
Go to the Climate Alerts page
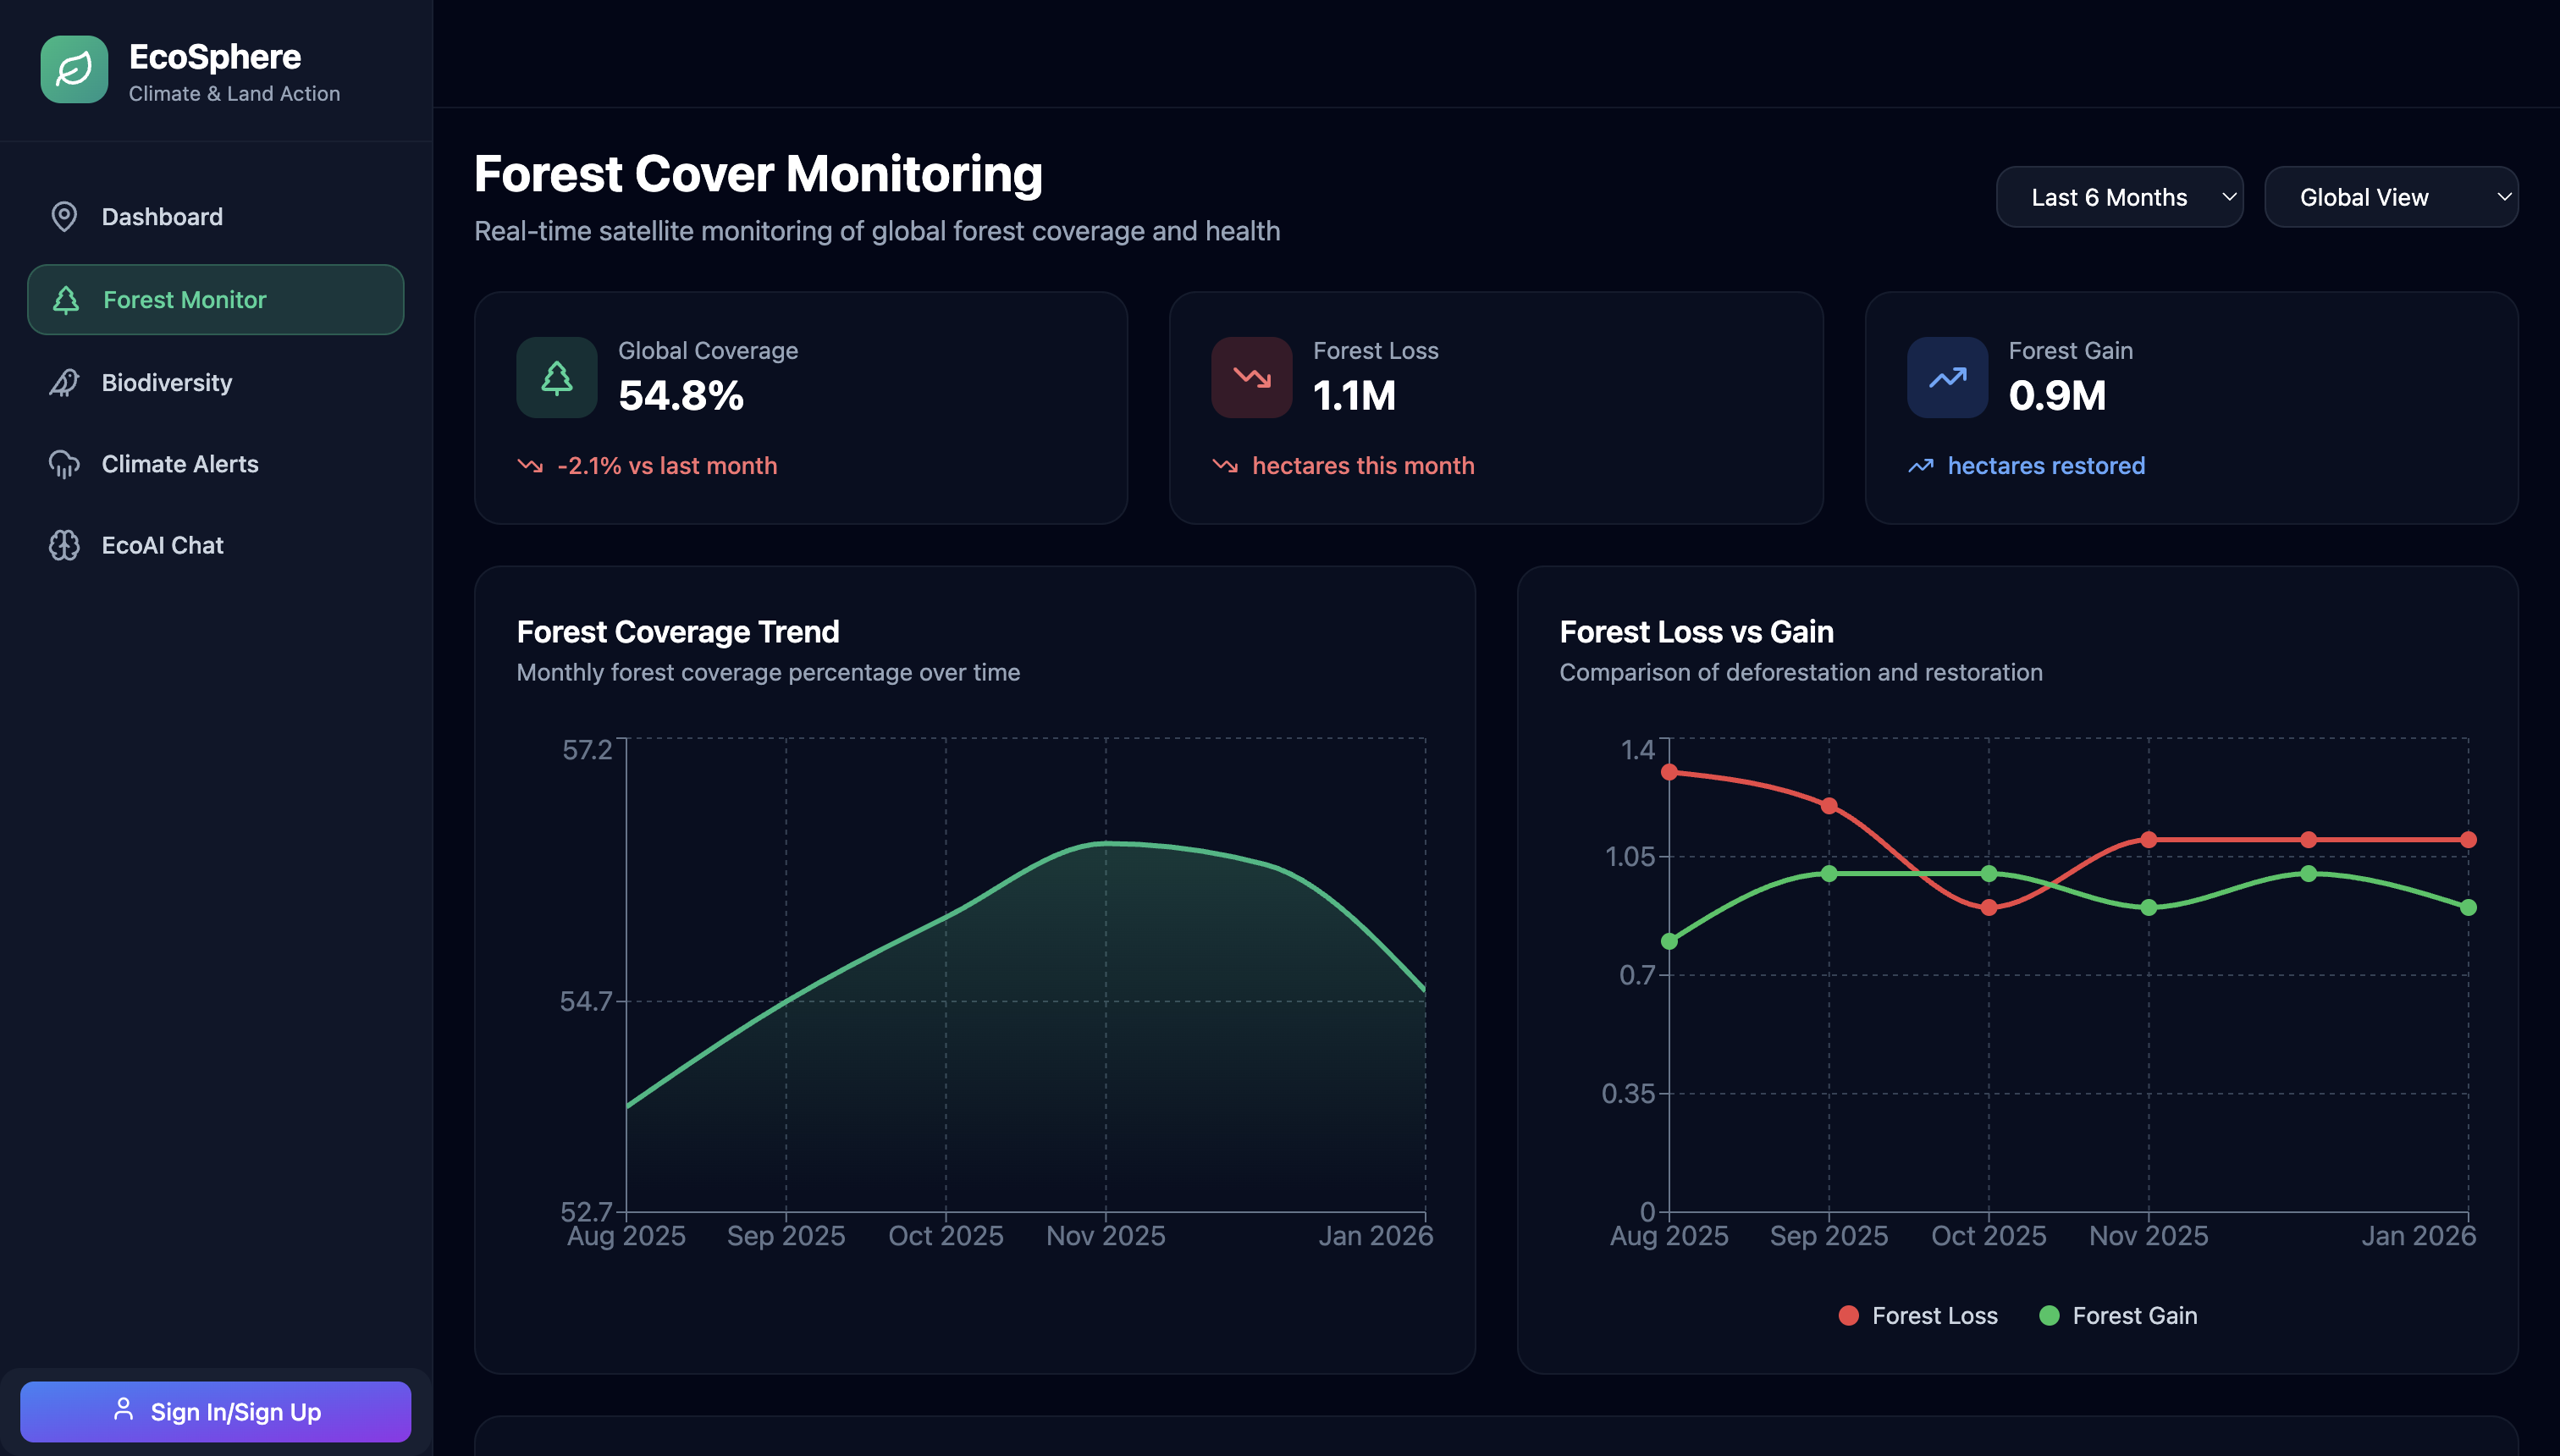click(180, 464)
